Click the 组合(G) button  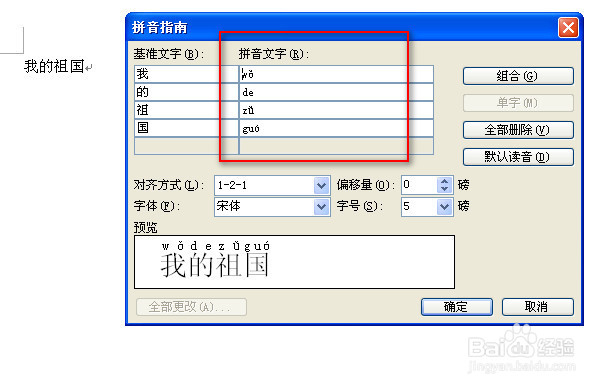[x=518, y=76]
